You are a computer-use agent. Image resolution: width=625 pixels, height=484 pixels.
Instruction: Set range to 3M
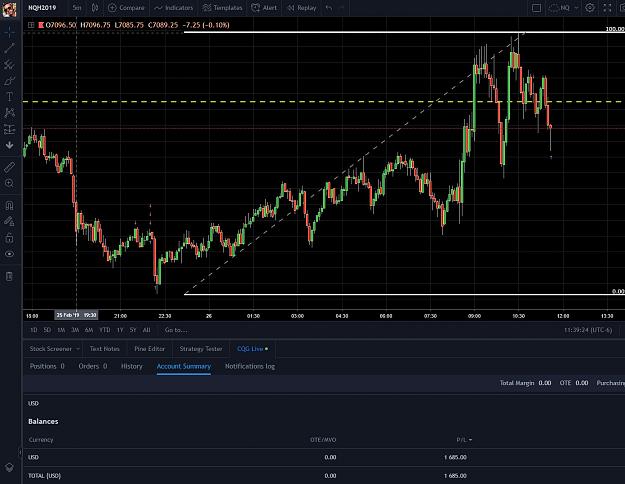(x=75, y=330)
